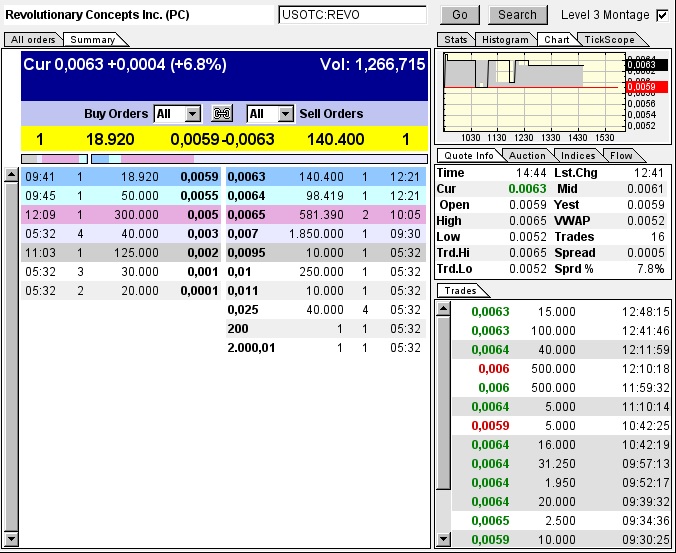Click order book scroll down arrow
The width and height of the screenshot is (676, 553).
[x=11, y=538]
